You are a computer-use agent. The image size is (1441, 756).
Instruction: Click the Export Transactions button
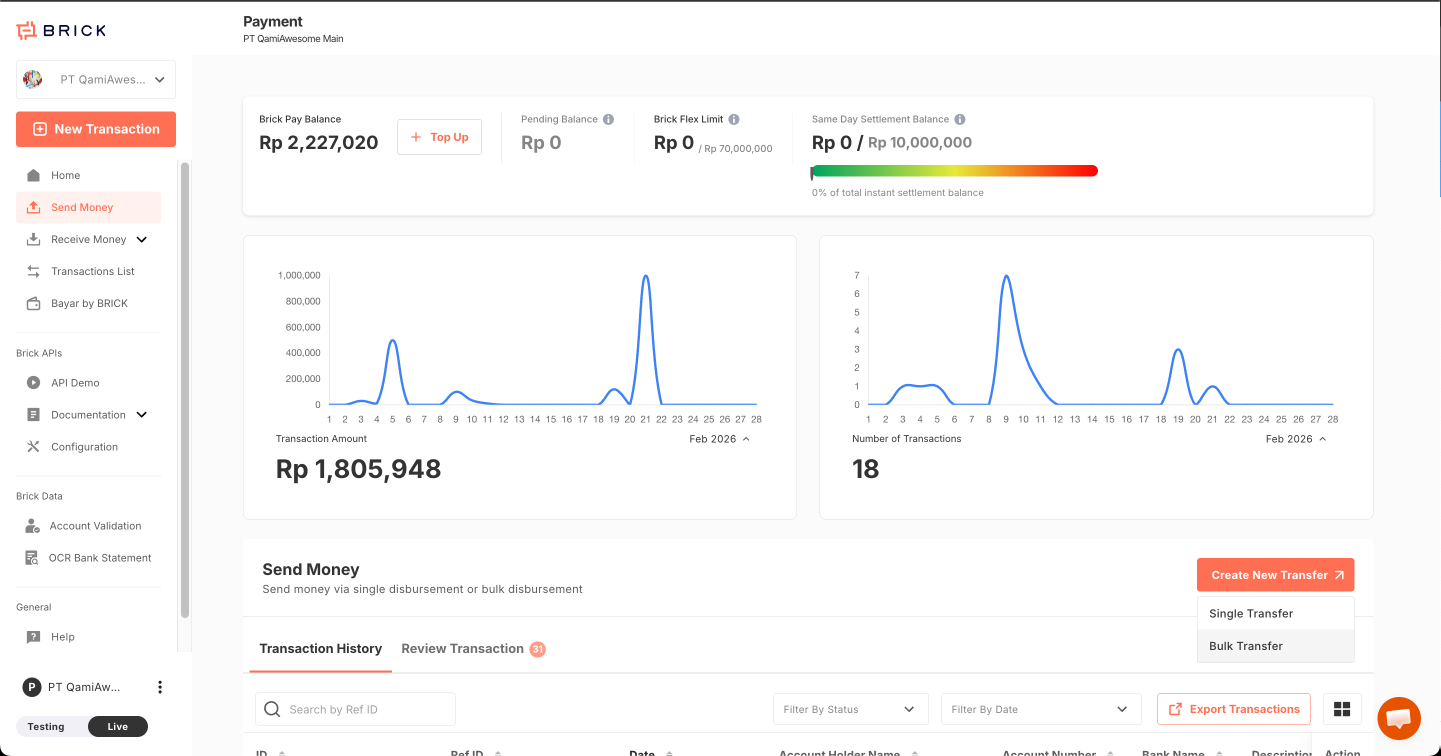[x=1234, y=709]
